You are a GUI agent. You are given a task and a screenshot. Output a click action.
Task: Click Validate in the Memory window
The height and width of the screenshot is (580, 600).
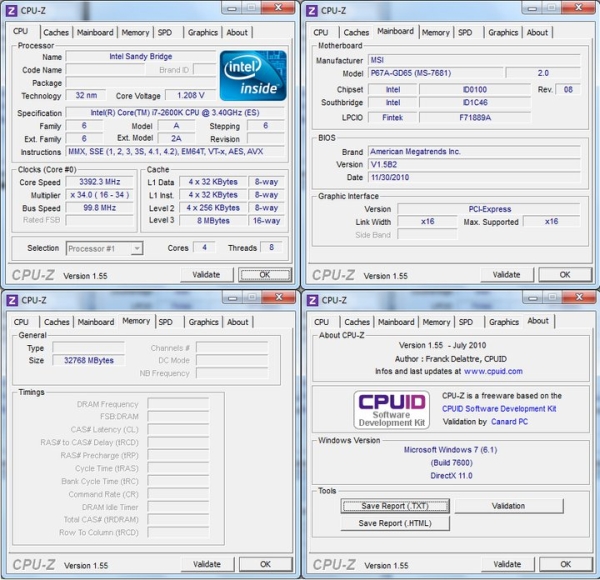coord(207,564)
